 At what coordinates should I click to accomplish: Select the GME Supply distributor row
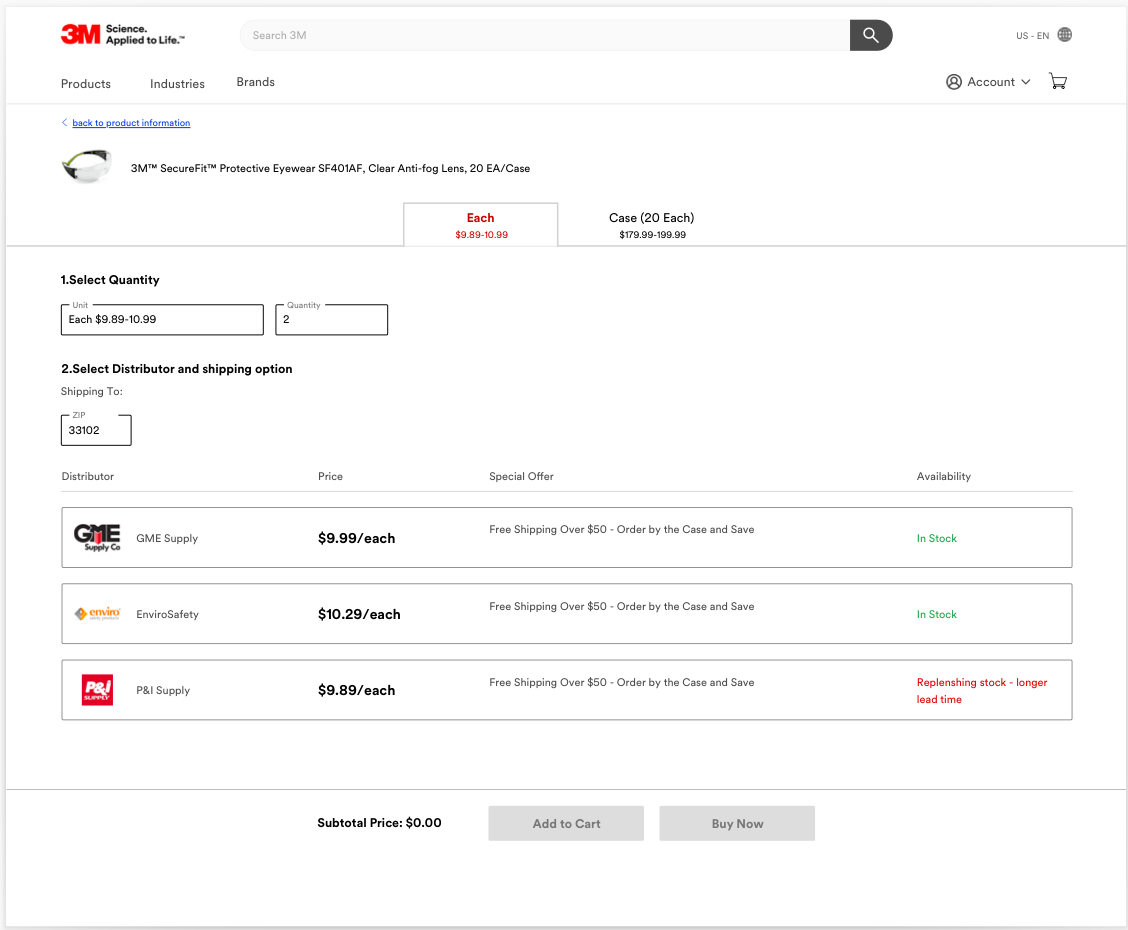click(567, 537)
